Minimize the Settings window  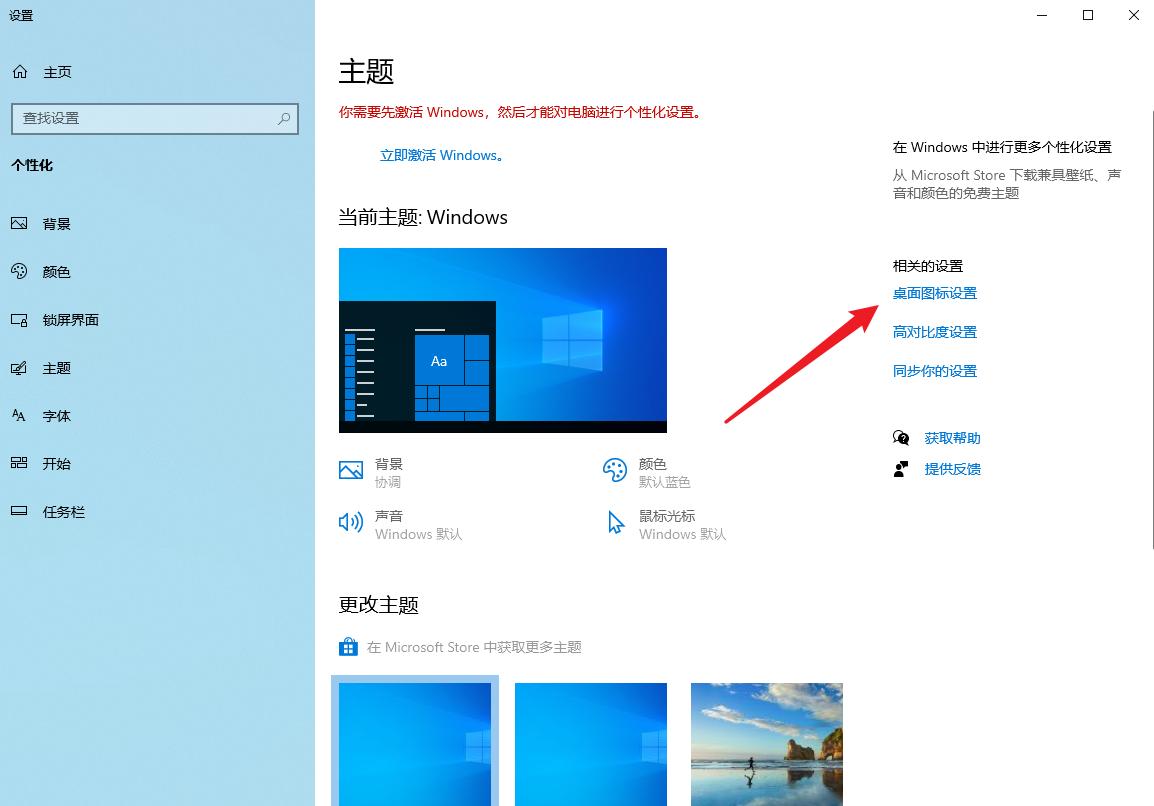pos(1042,15)
